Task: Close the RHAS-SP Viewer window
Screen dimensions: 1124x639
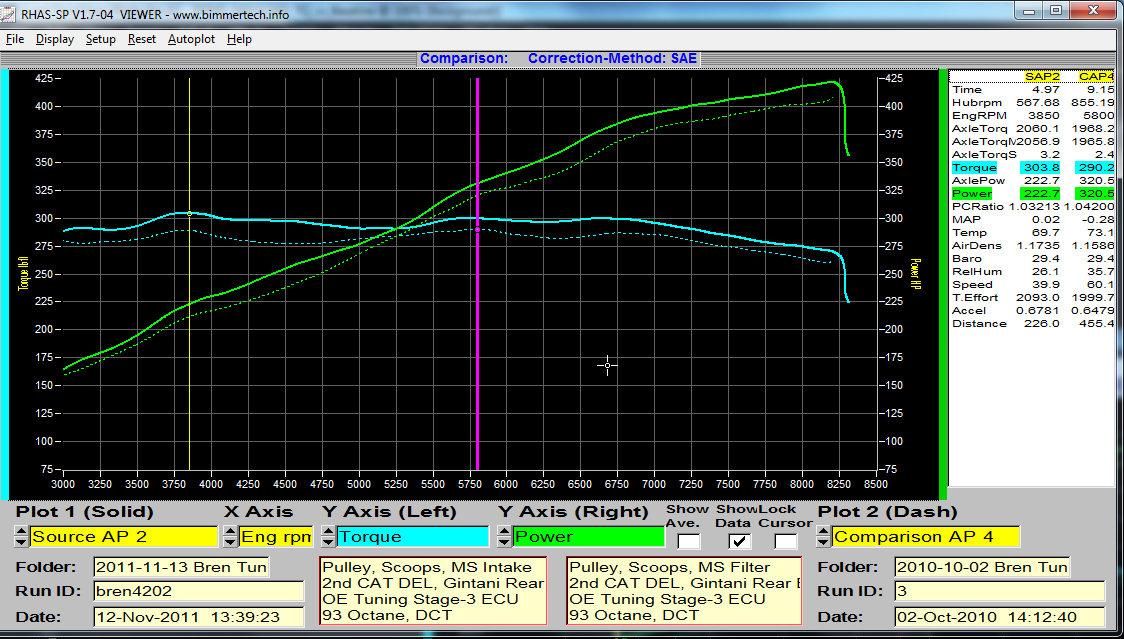Action: (x=1094, y=11)
